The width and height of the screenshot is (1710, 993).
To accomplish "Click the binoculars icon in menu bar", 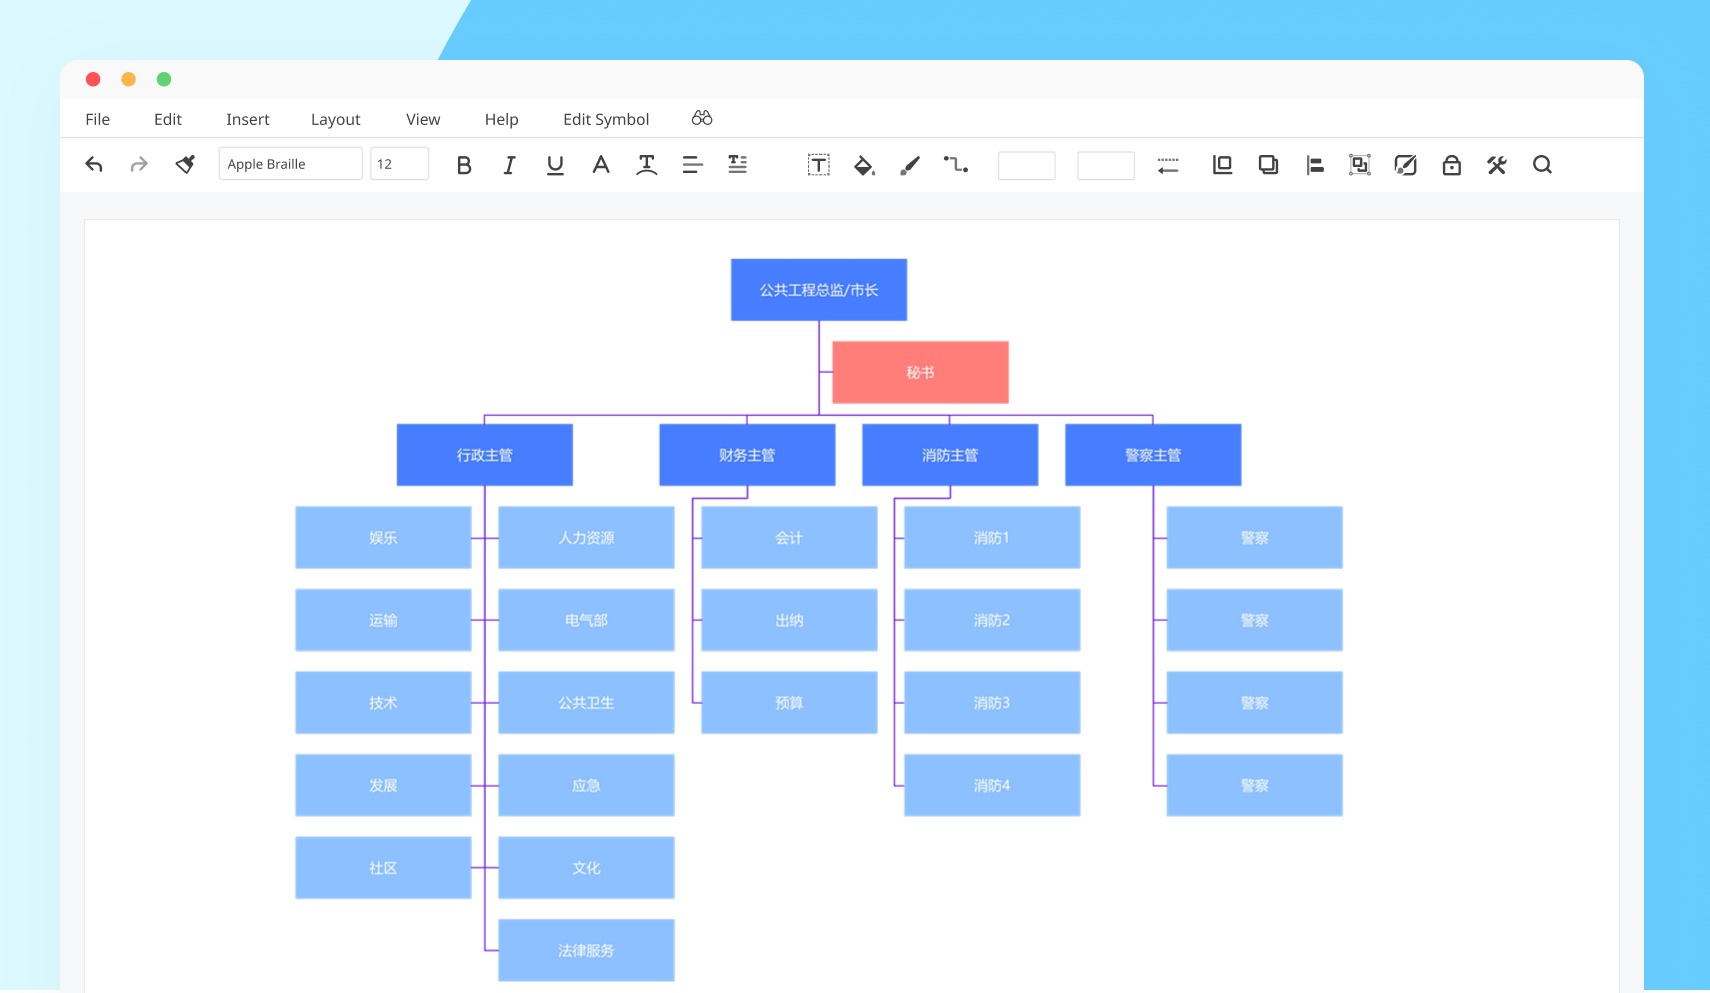I will [702, 118].
